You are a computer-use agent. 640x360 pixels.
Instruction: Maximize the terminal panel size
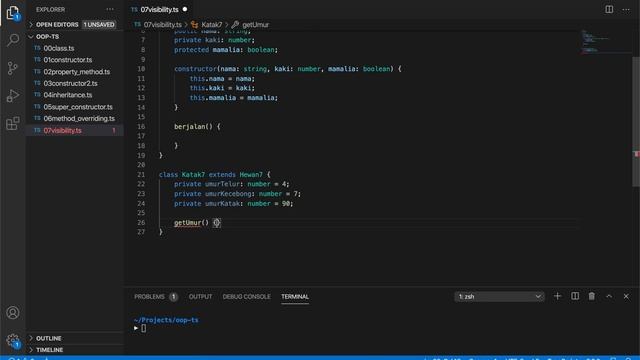click(x=609, y=296)
